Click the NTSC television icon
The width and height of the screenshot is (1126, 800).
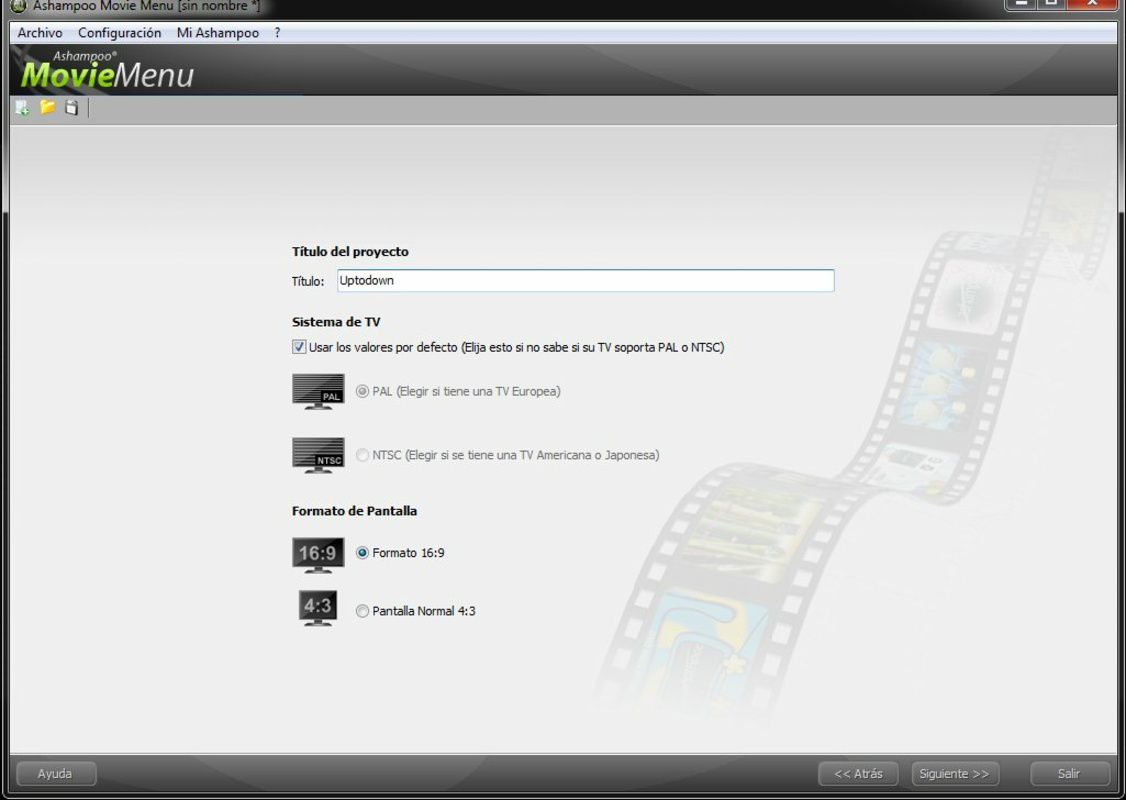pyautogui.click(x=318, y=455)
